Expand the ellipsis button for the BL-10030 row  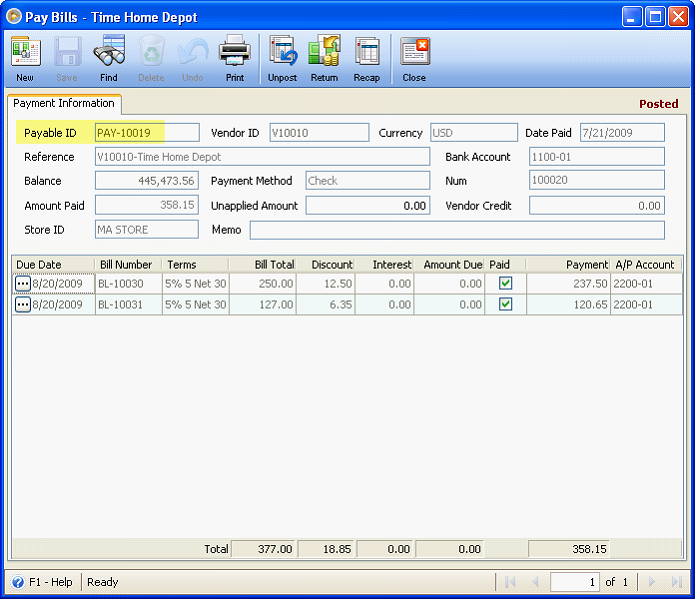pos(22,283)
